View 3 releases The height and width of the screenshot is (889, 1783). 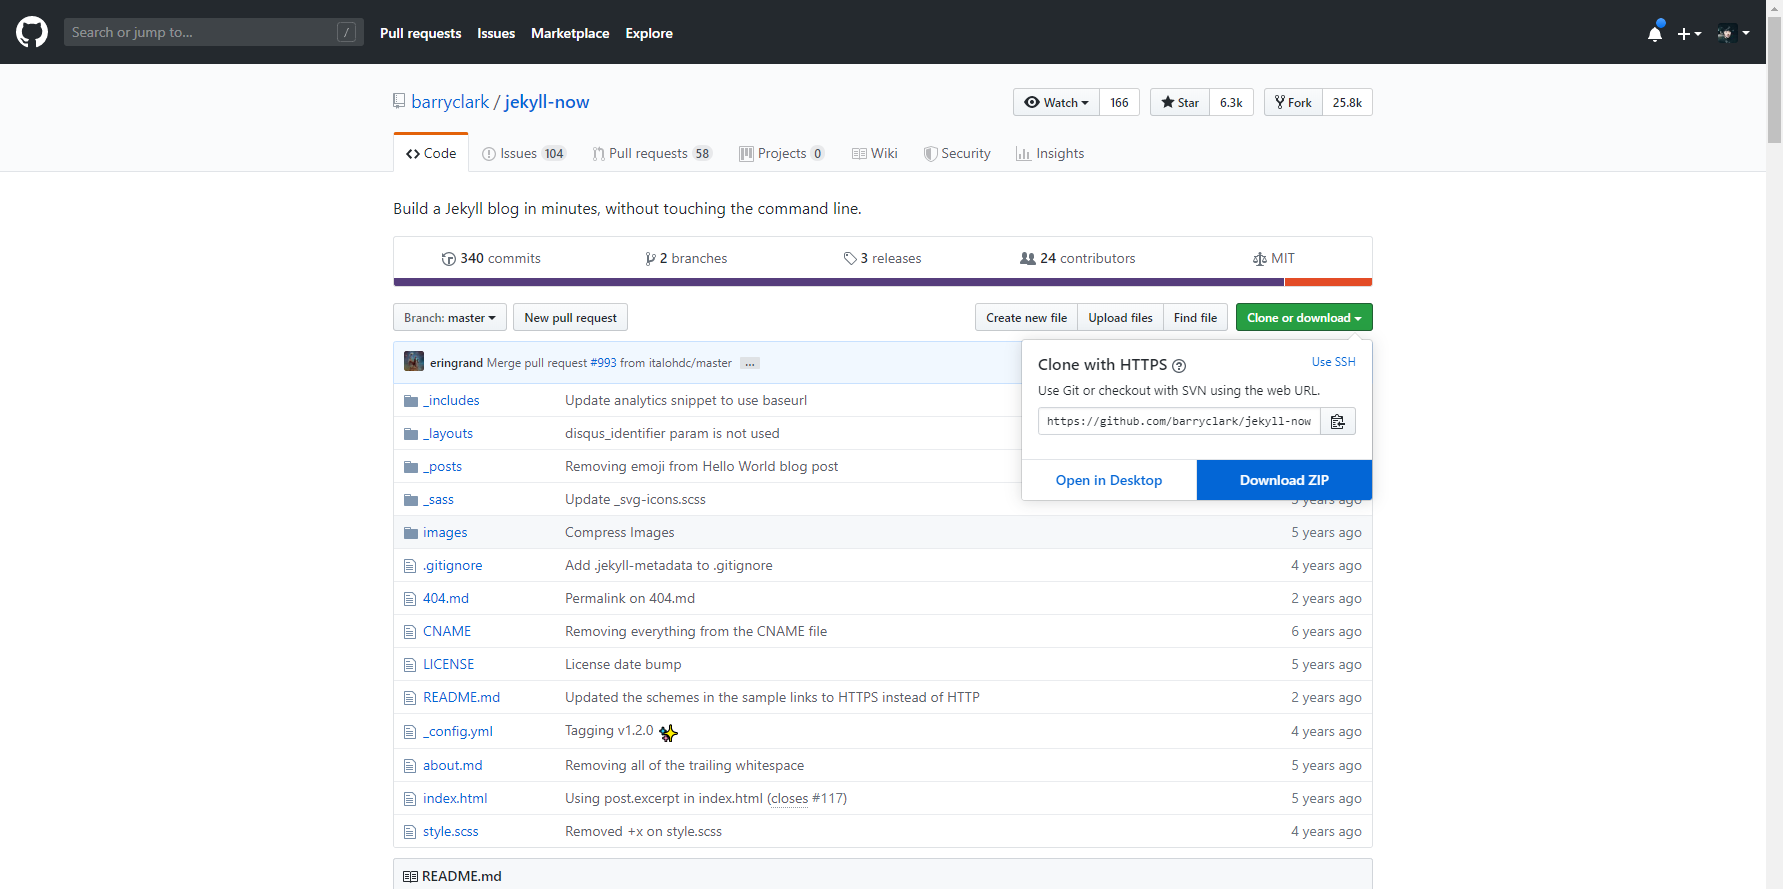(x=882, y=258)
